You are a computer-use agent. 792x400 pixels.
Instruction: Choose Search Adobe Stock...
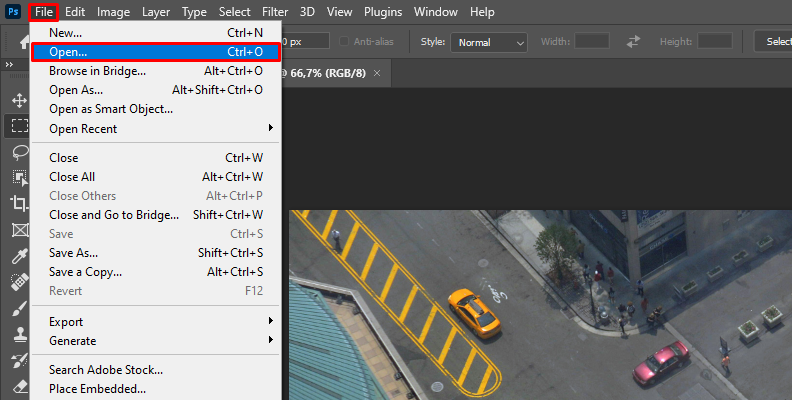click(156, 370)
